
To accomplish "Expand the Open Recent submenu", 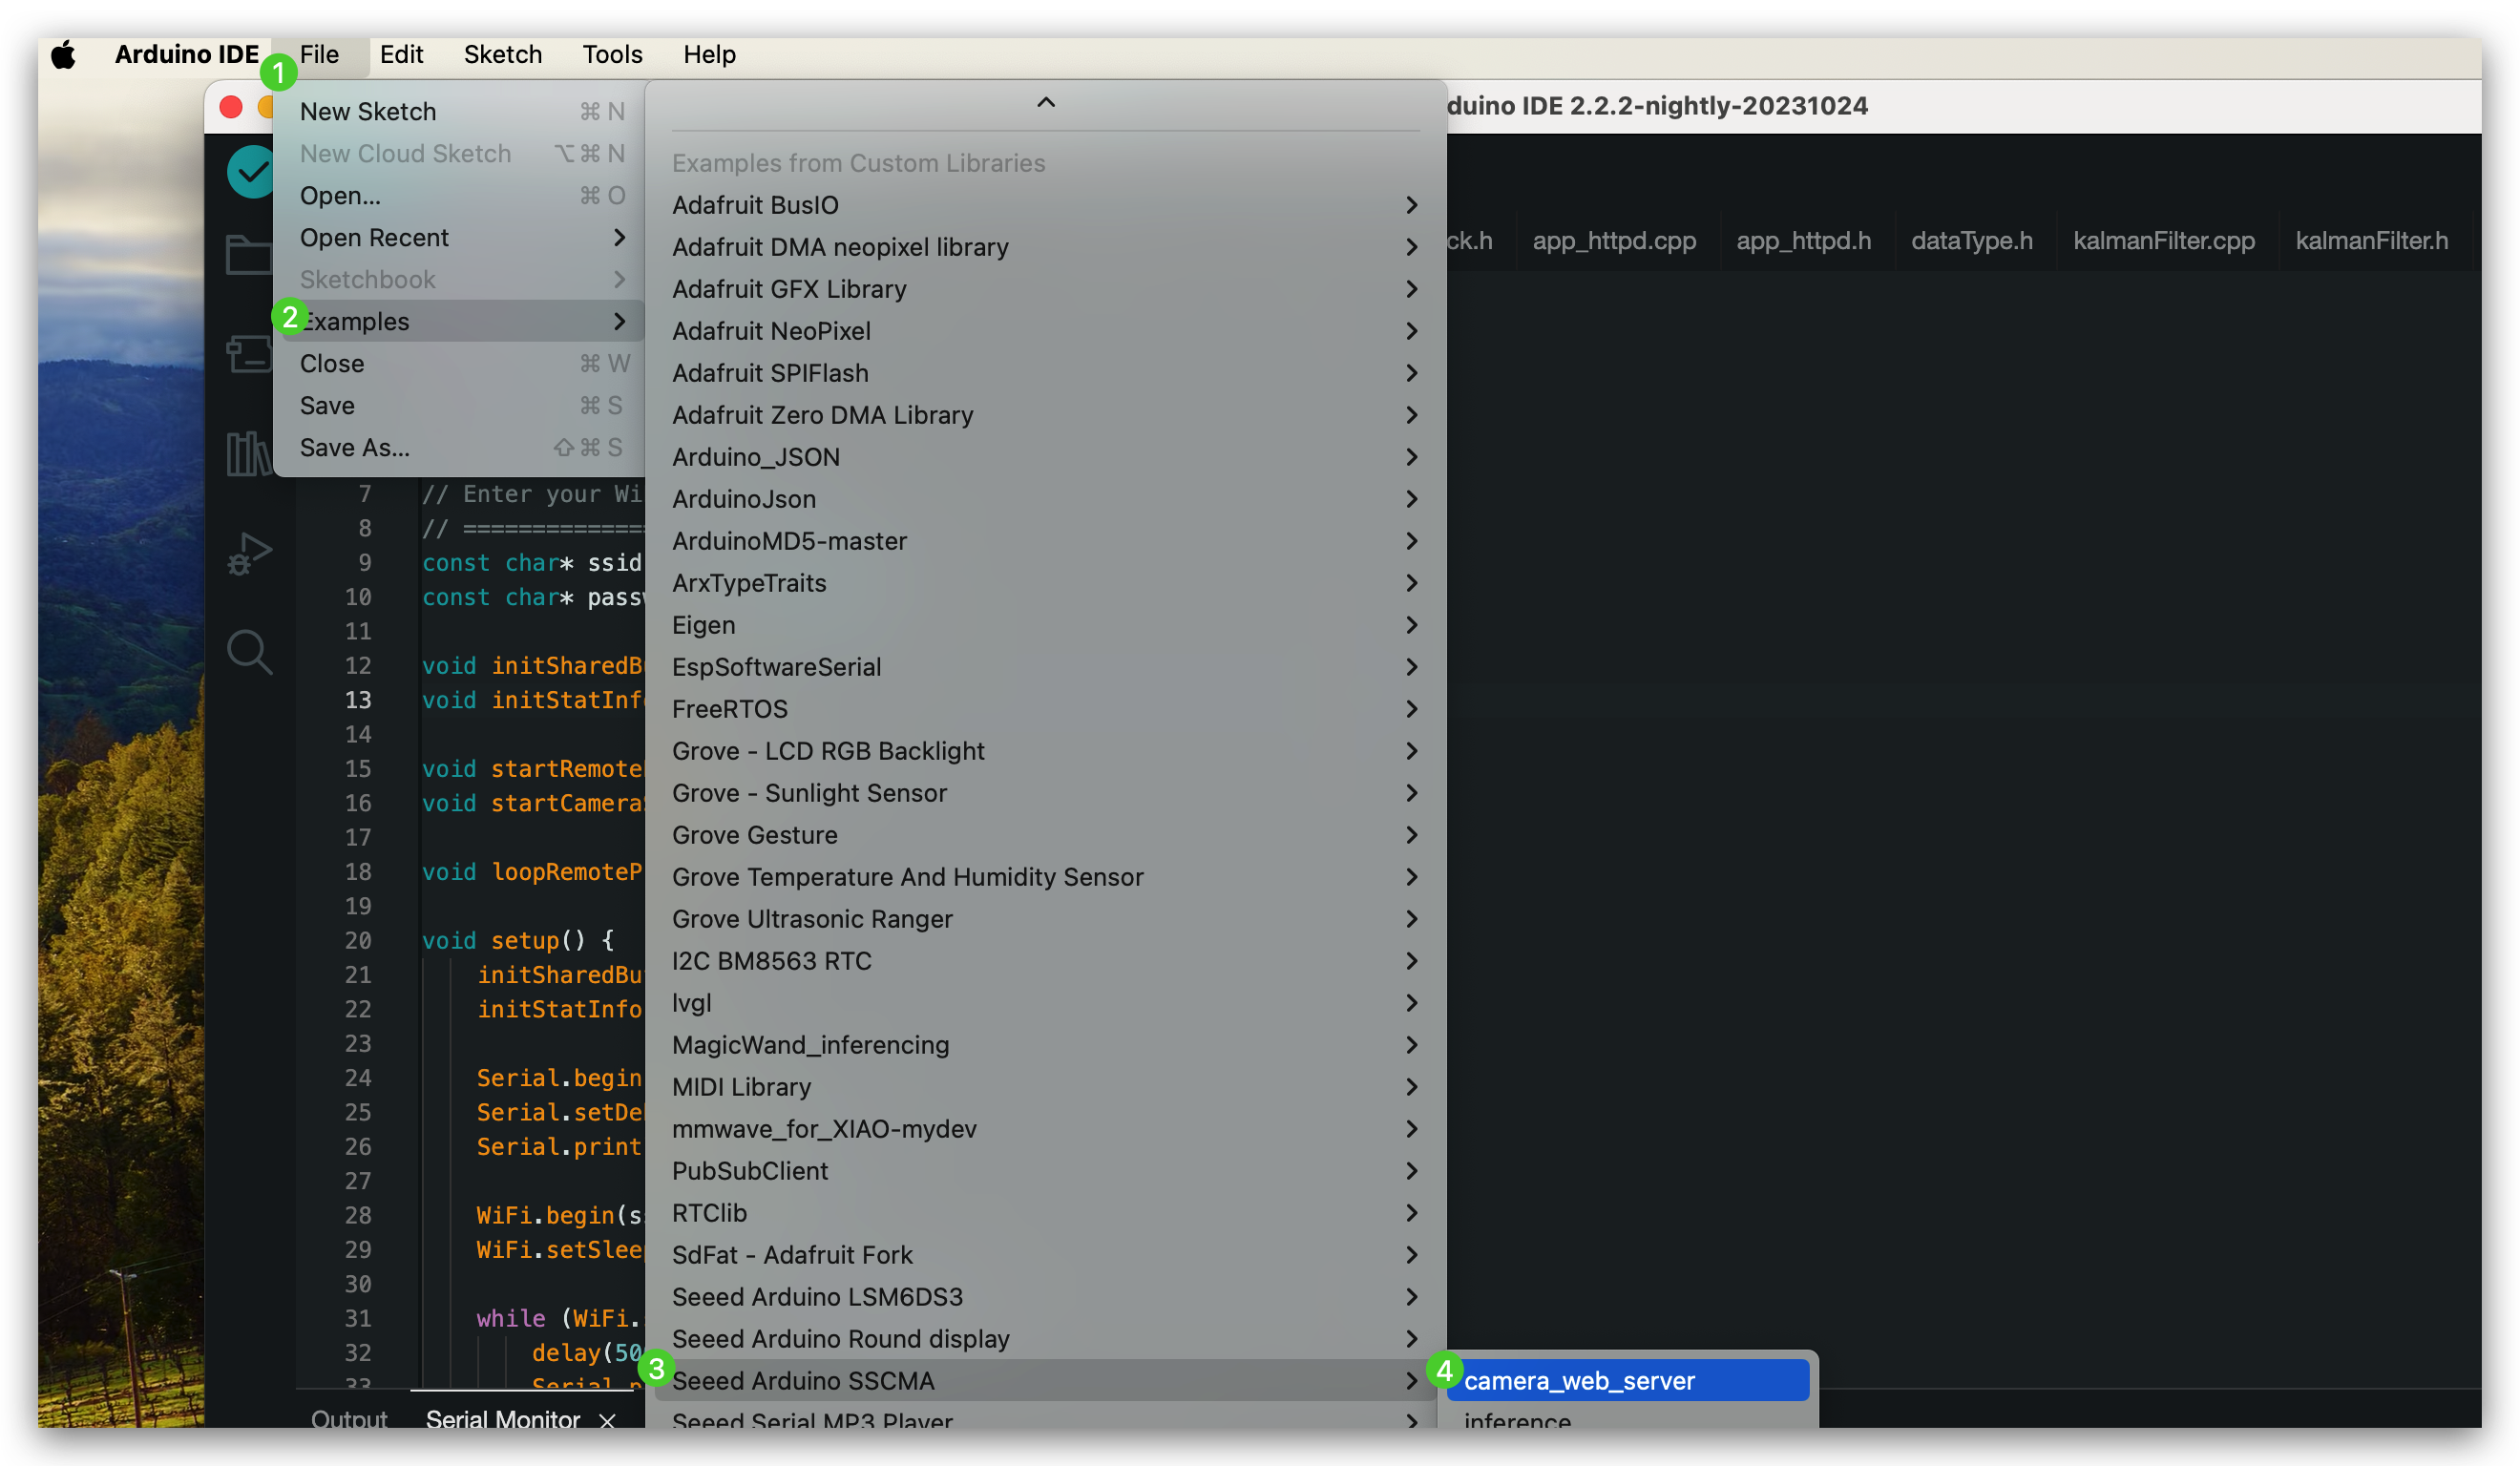I will (460, 238).
